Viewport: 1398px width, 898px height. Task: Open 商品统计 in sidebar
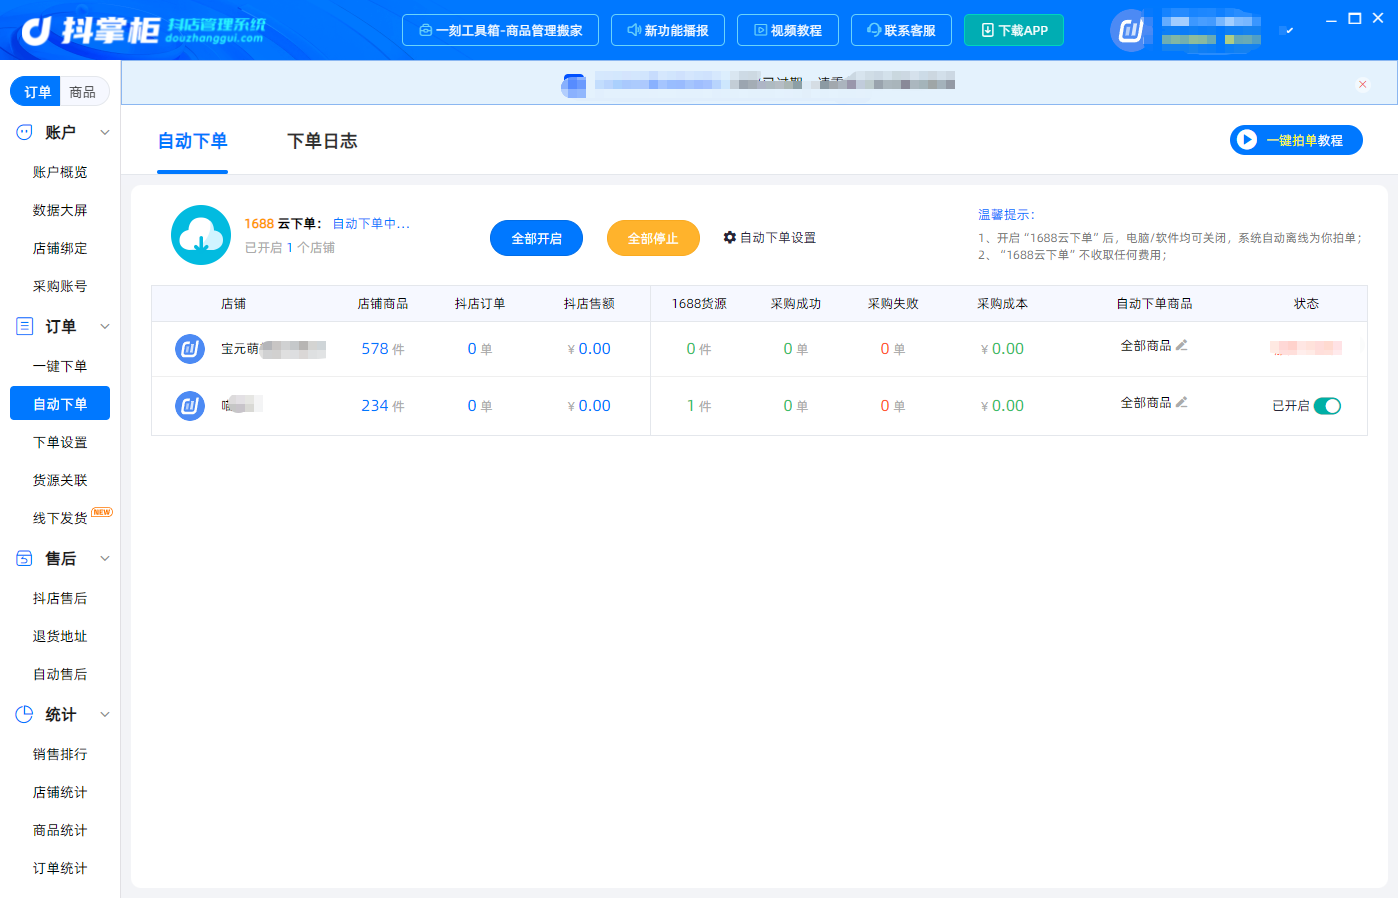click(x=60, y=830)
